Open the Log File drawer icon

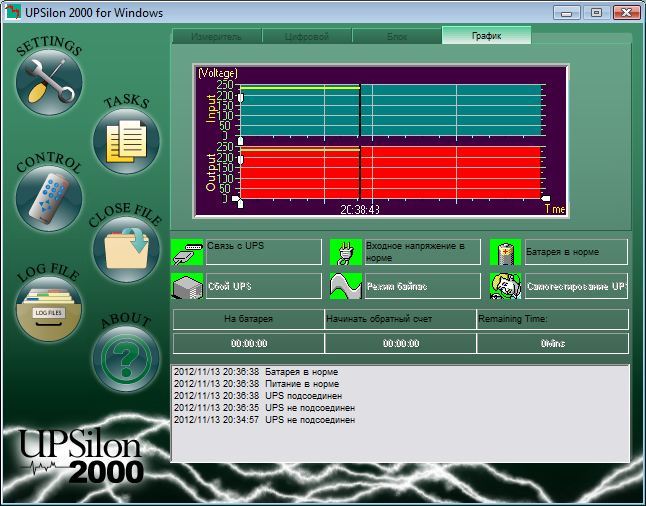coord(49,309)
